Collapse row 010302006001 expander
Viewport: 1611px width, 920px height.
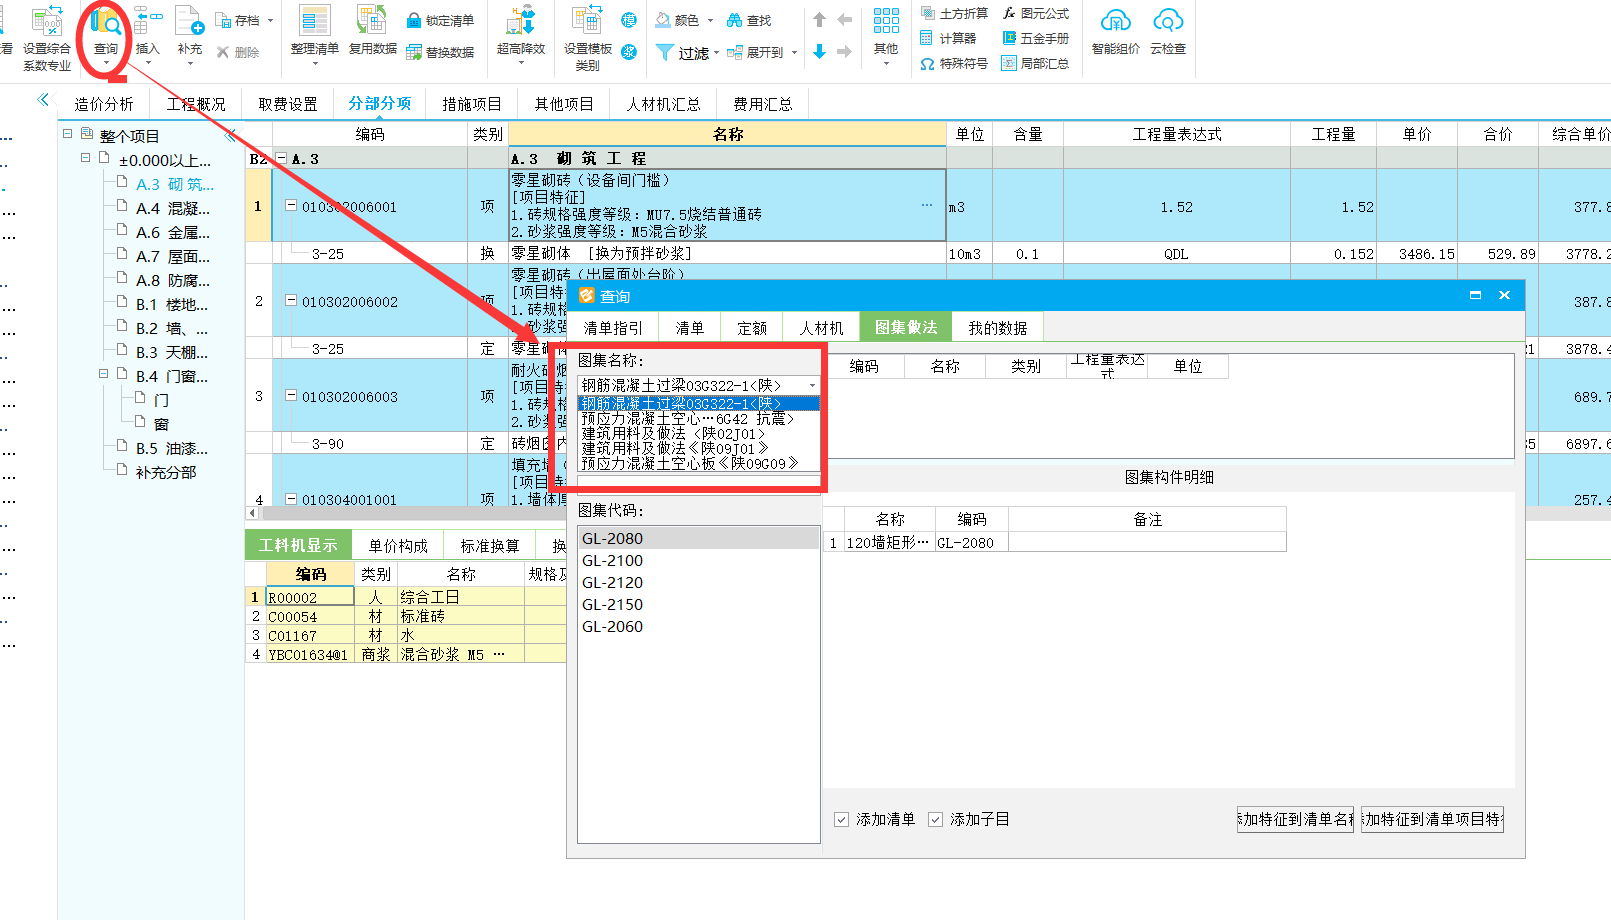tap(291, 205)
